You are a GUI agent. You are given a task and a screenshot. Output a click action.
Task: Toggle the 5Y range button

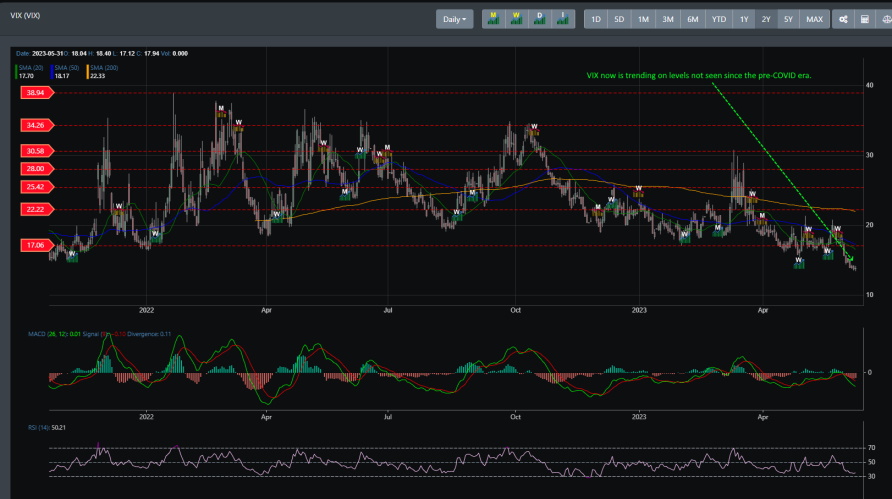click(789, 19)
